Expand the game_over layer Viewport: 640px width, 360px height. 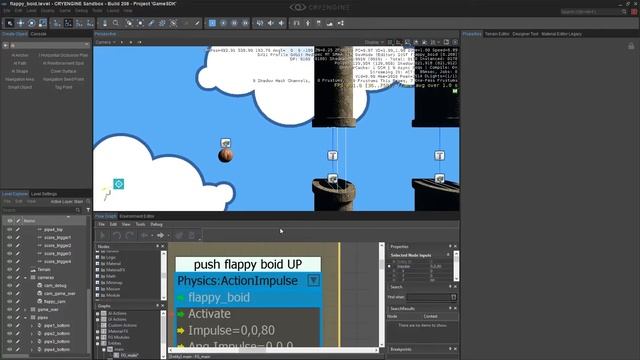point(26,309)
